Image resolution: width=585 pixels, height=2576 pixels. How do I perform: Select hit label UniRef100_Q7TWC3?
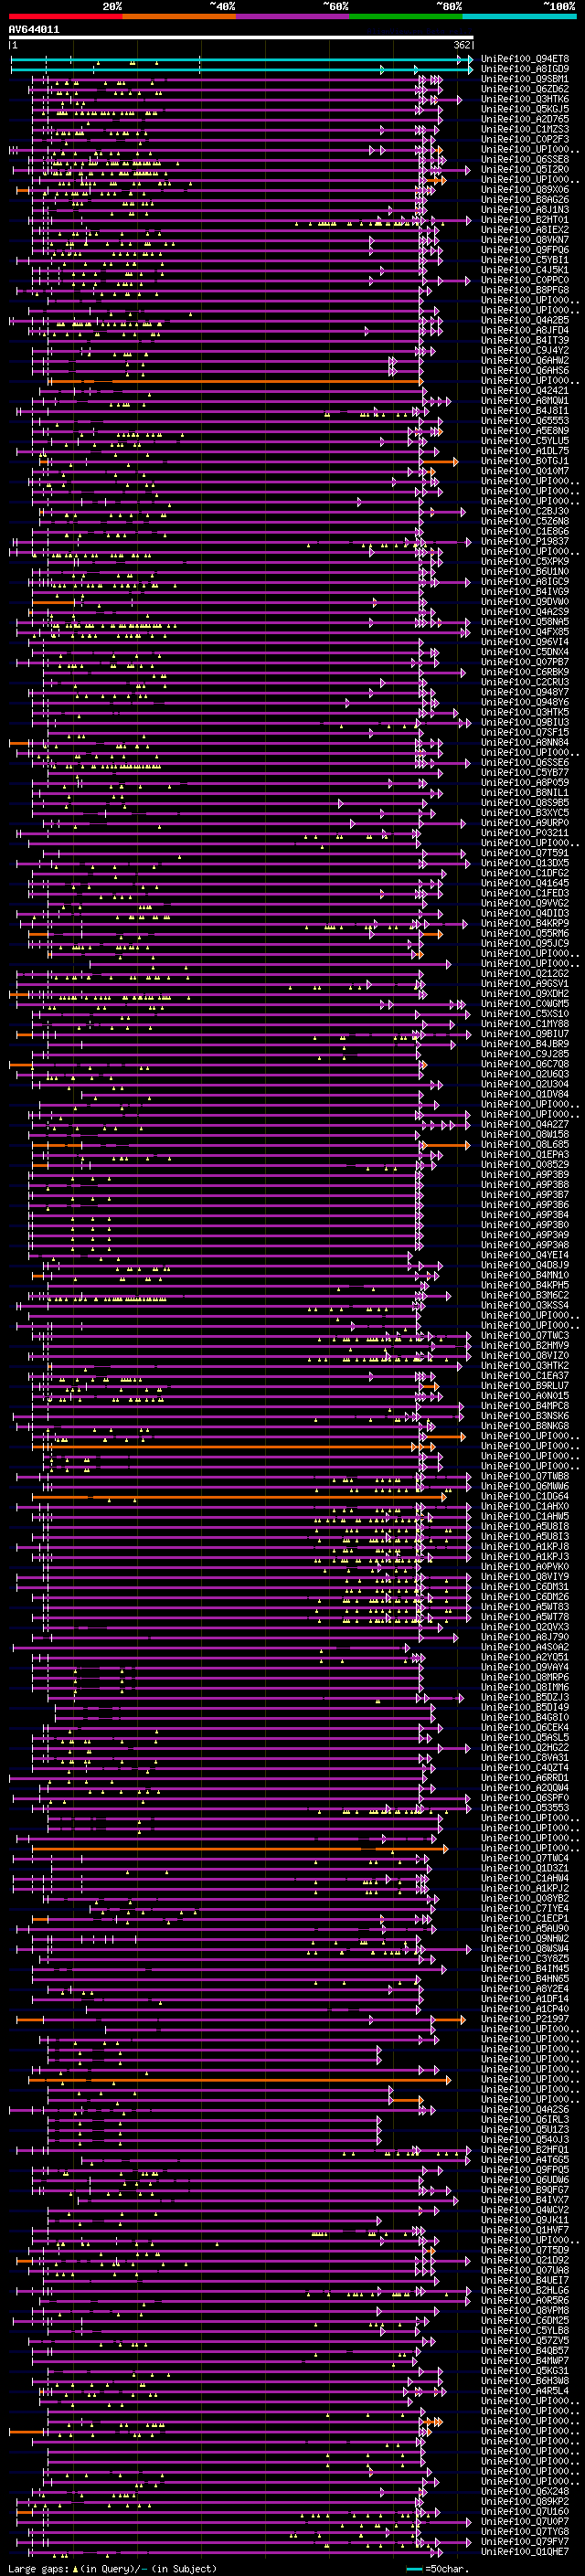point(525,1336)
